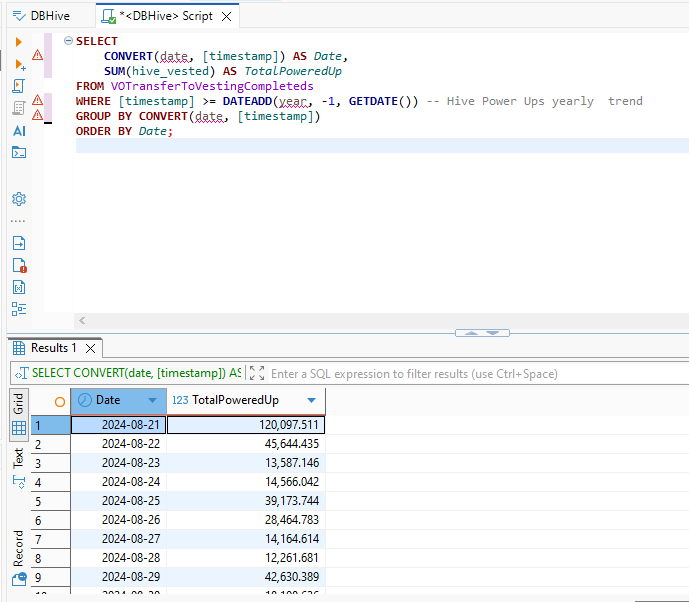689x602 pixels.
Task: Select the 28,464.783 value cell
Action: click(x=246, y=520)
